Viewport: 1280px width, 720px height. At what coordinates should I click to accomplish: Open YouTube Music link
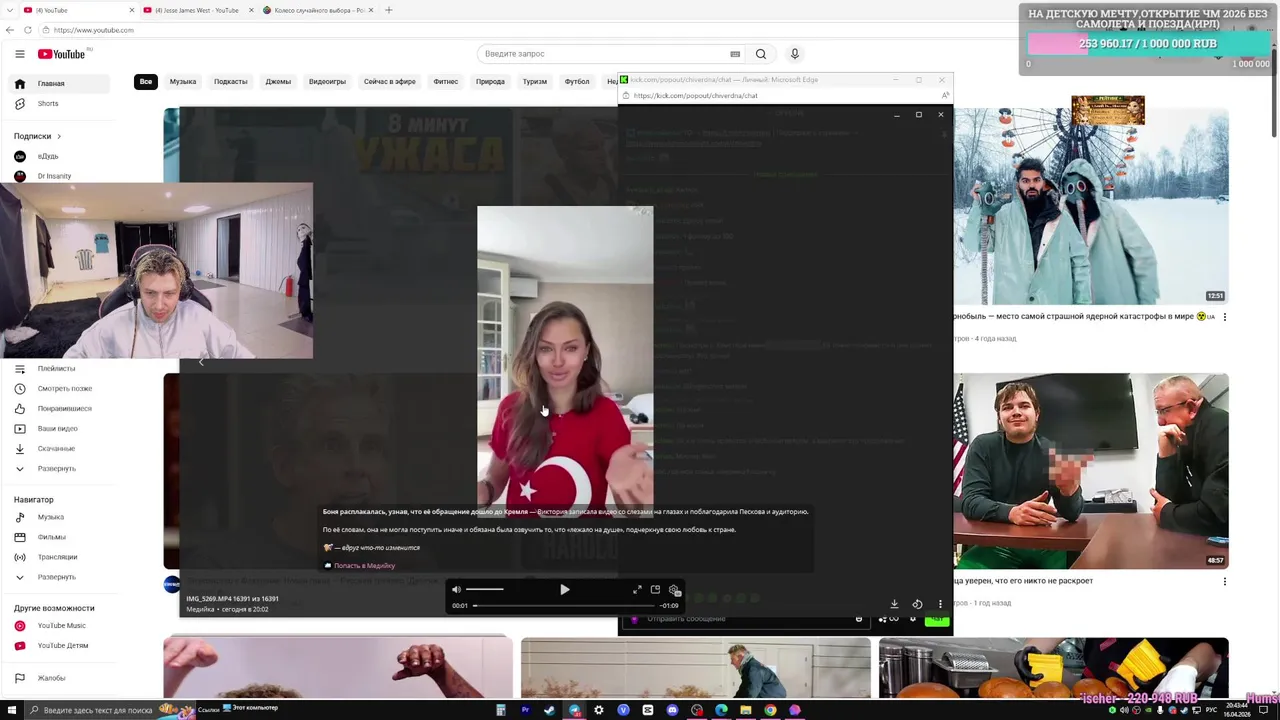(x=61, y=626)
